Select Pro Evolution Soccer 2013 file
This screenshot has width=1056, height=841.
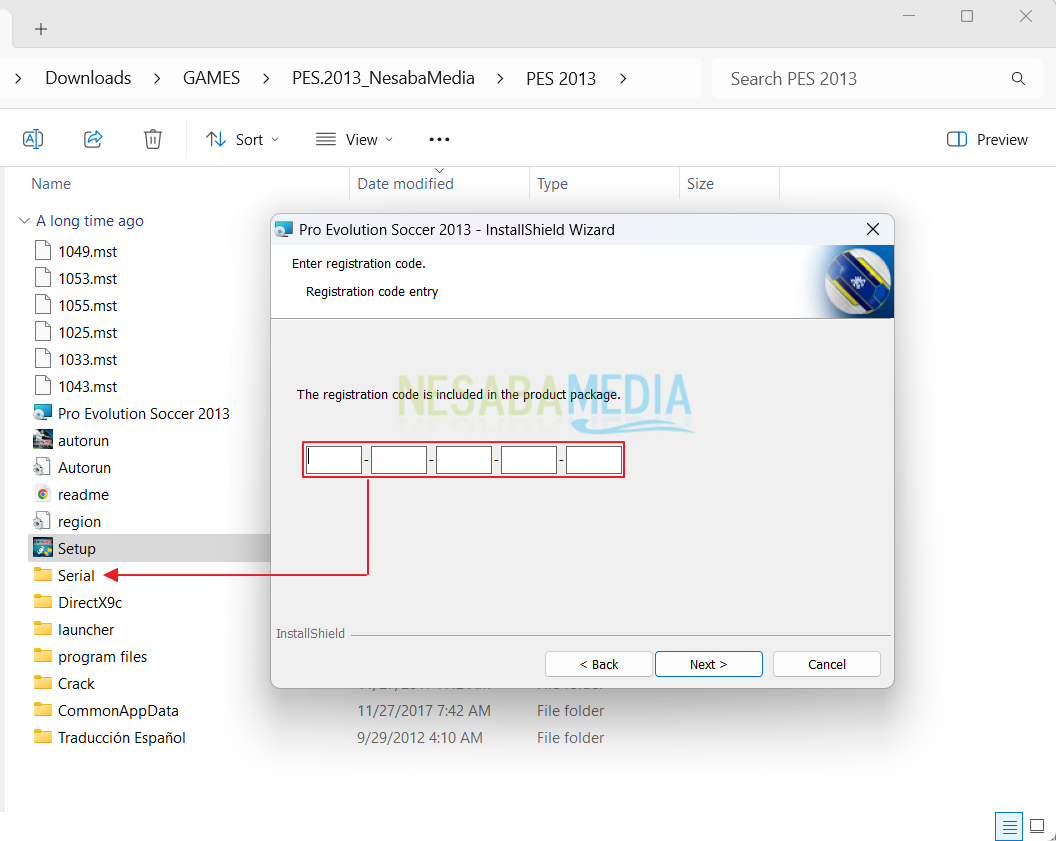143,413
